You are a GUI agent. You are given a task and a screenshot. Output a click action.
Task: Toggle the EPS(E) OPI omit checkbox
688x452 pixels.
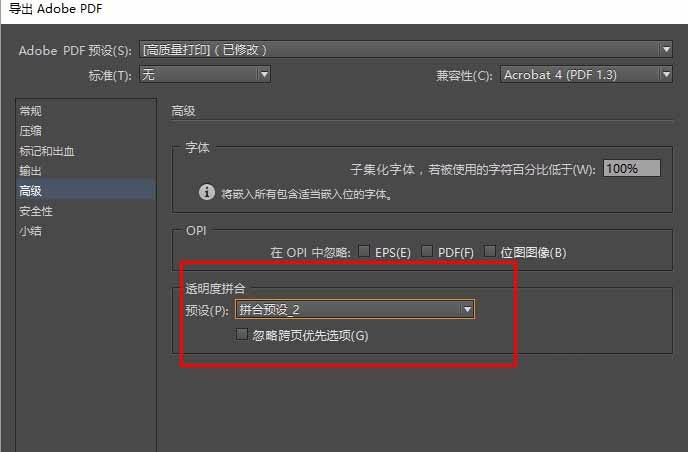364,251
